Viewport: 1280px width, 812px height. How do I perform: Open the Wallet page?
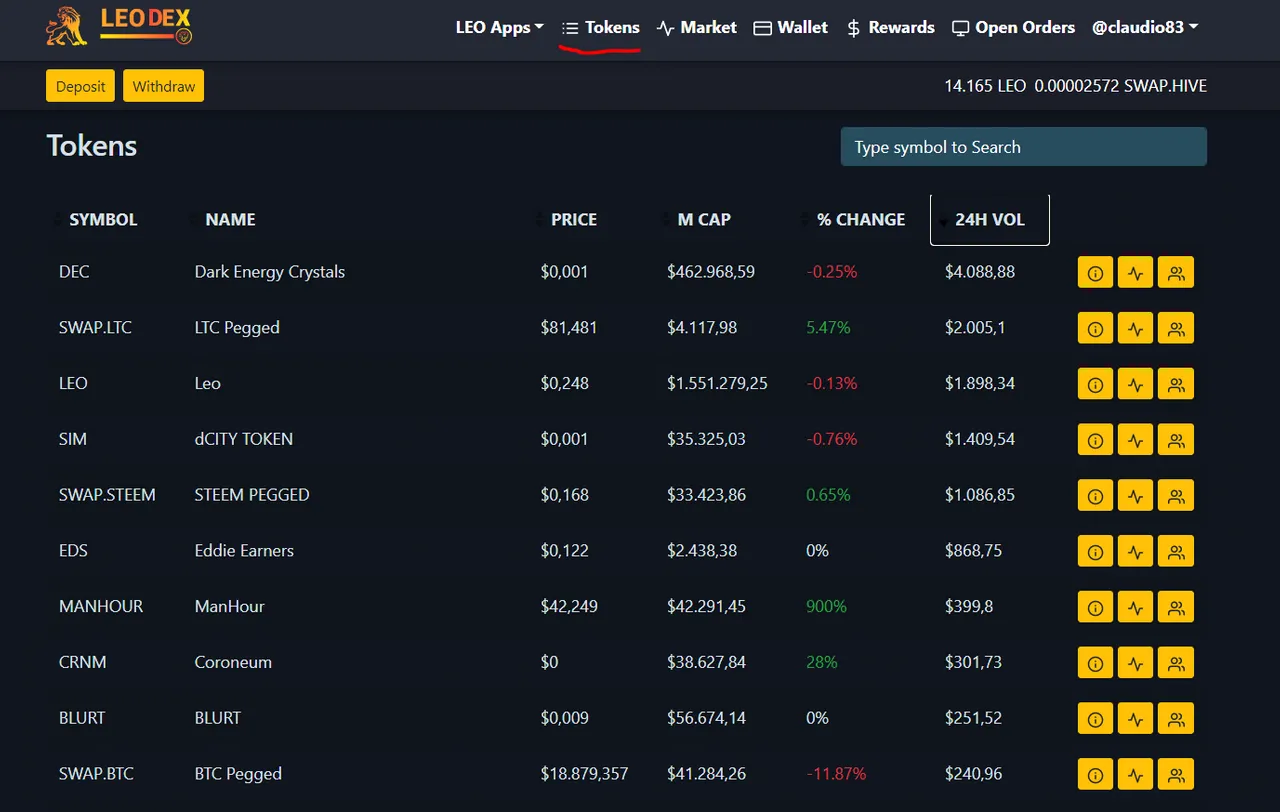tap(790, 28)
